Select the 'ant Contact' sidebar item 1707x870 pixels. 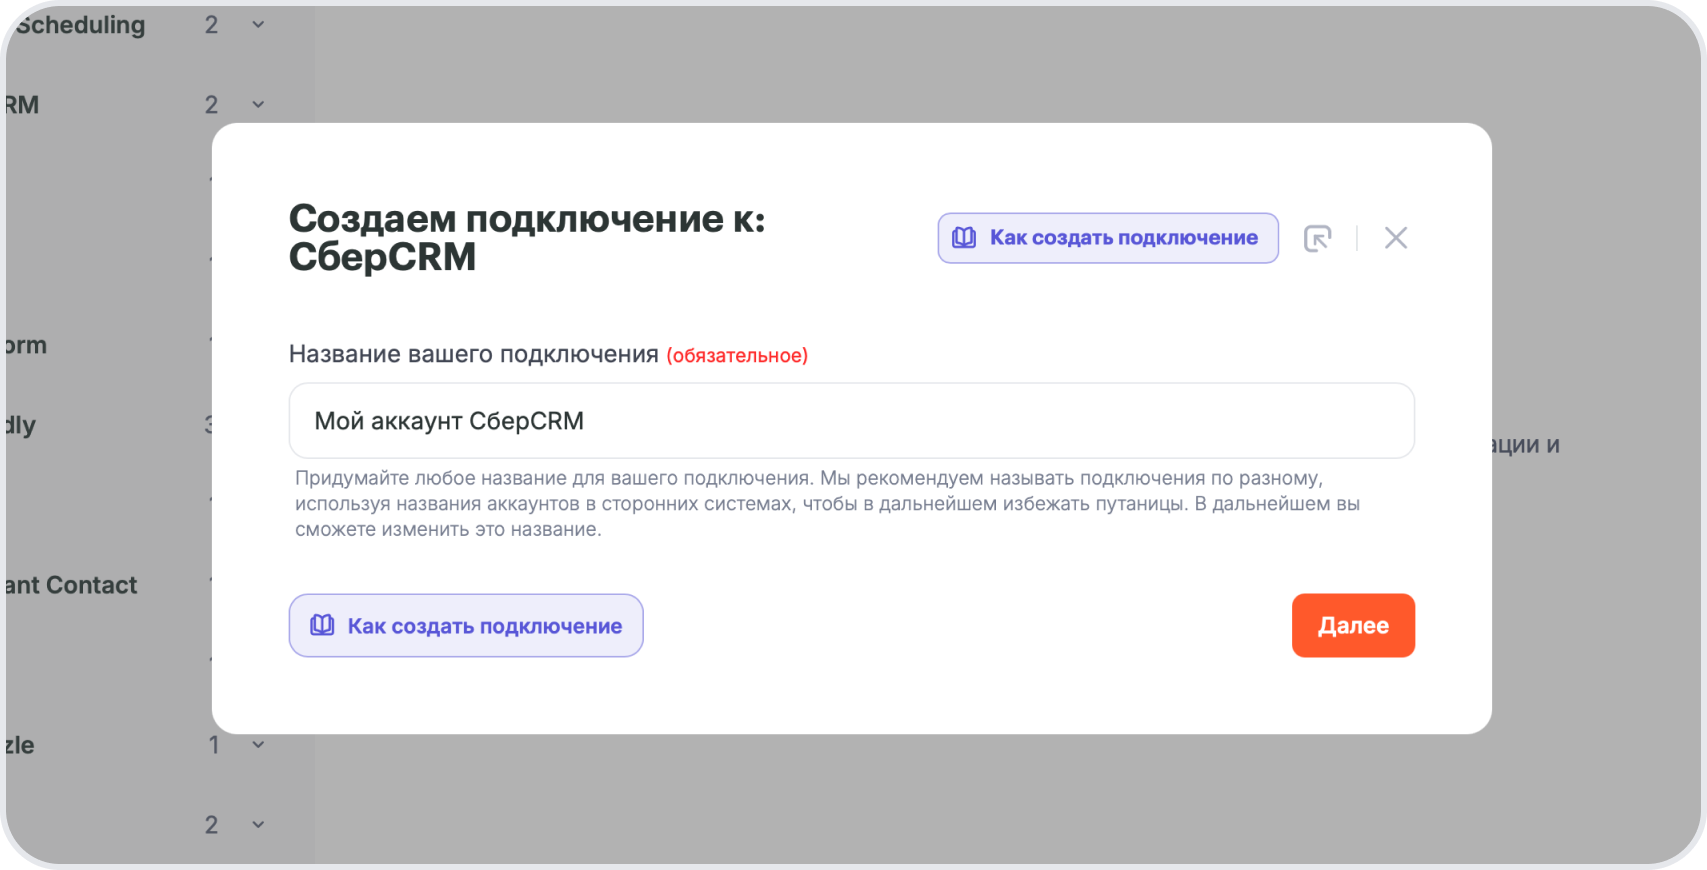click(71, 585)
